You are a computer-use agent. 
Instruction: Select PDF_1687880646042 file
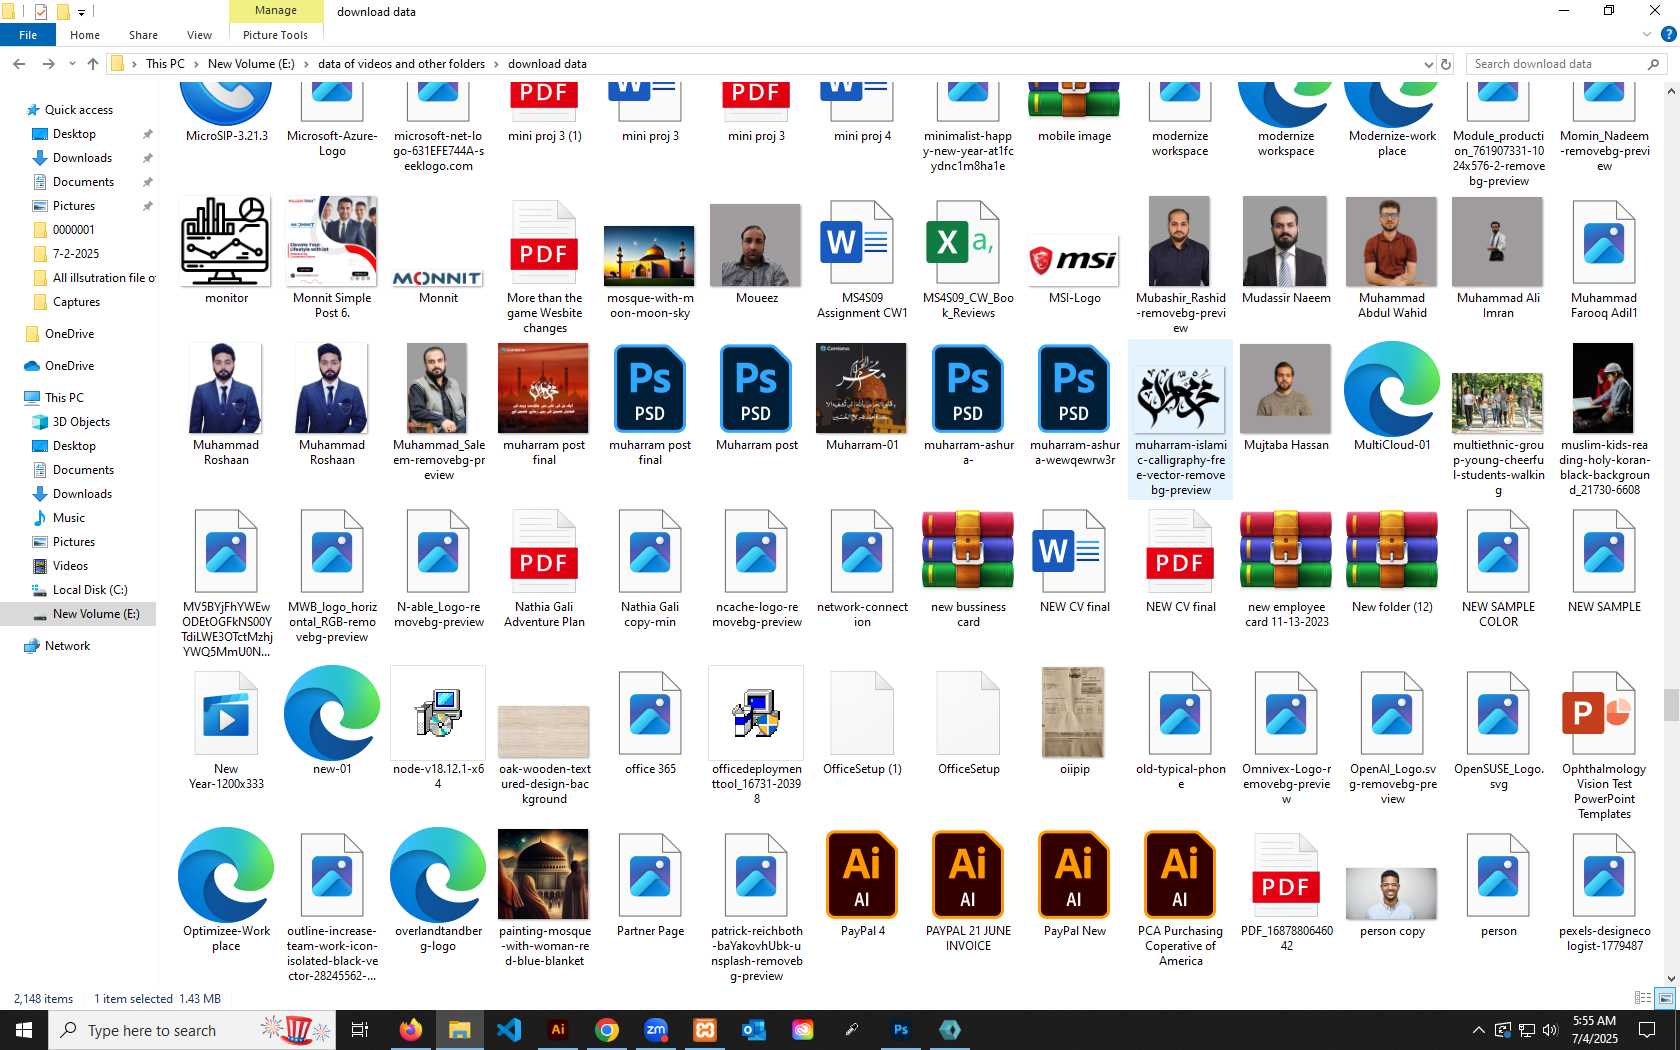[1286, 875]
